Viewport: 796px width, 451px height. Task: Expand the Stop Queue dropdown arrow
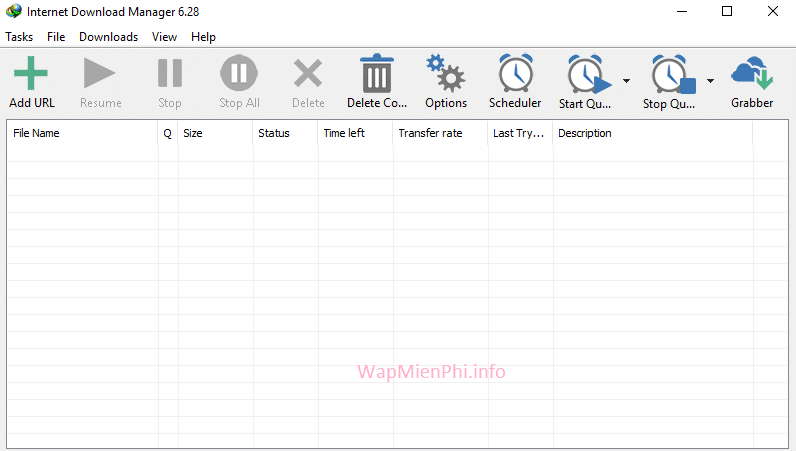point(710,81)
